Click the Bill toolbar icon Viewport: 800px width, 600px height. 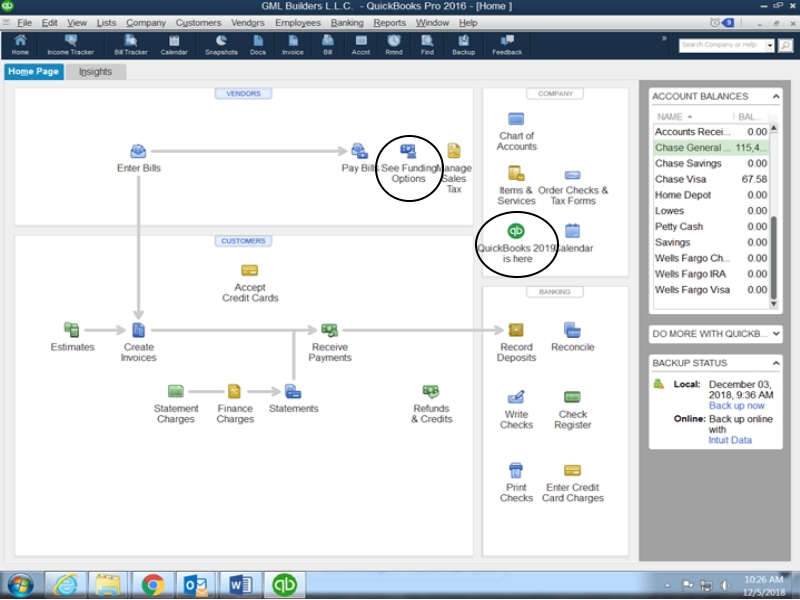point(328,45)
